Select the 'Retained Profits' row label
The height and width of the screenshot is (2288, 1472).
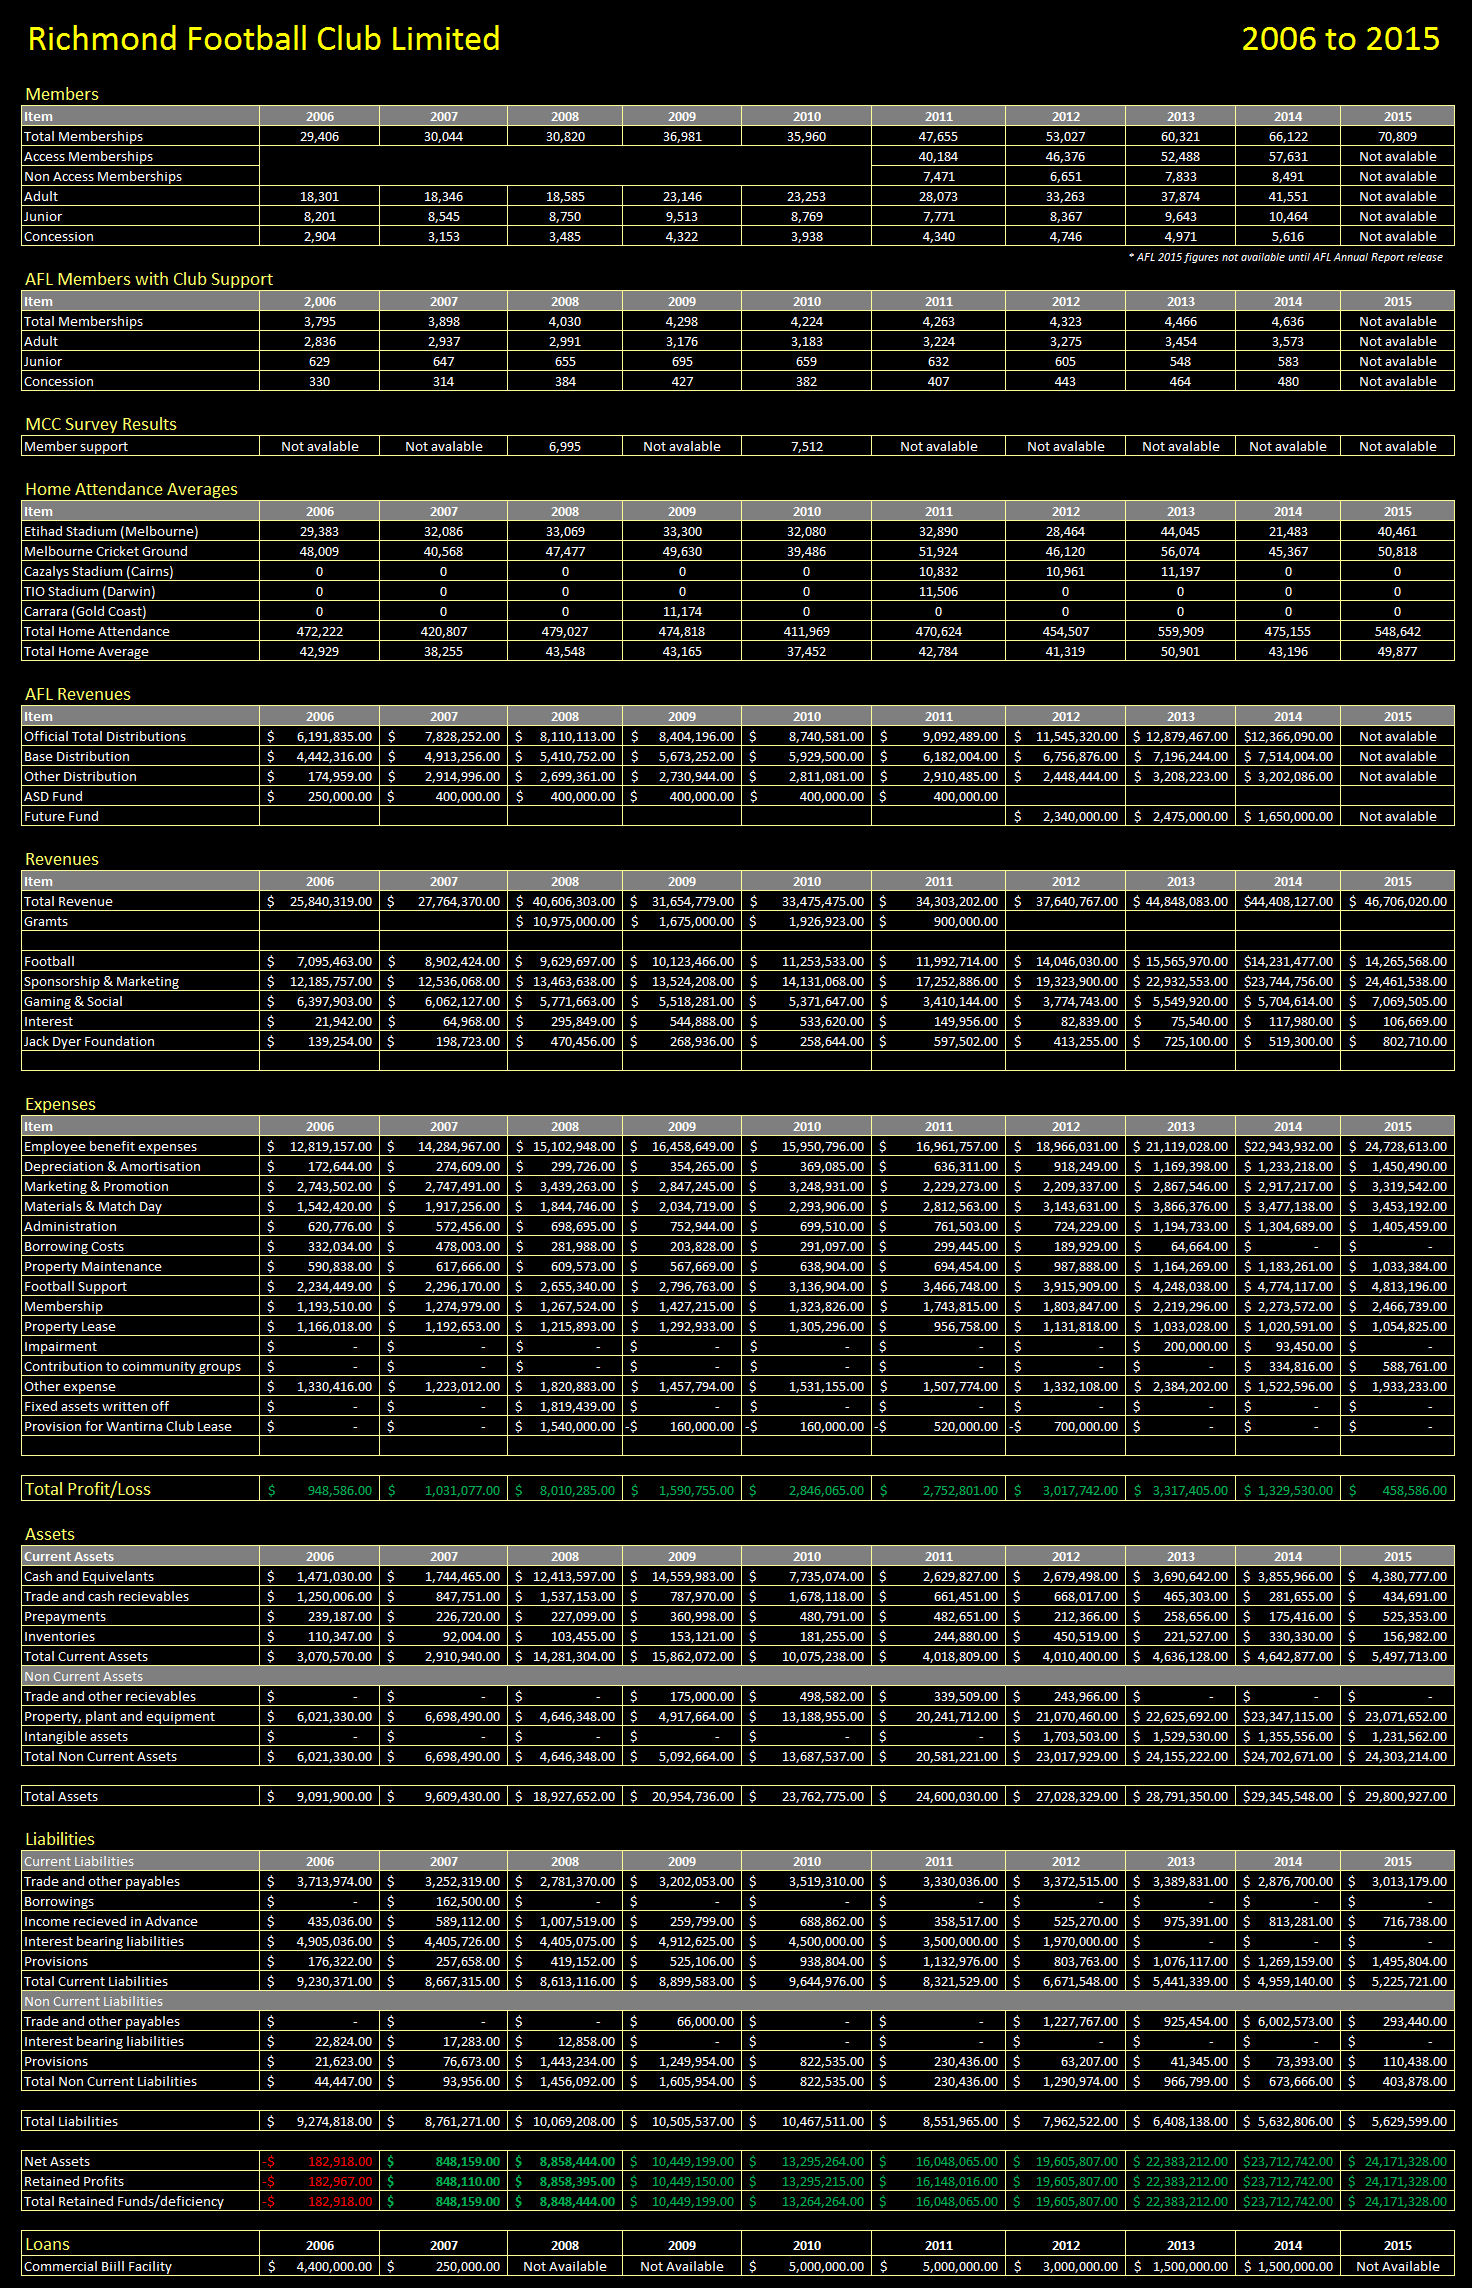(x=74, y=2181)
